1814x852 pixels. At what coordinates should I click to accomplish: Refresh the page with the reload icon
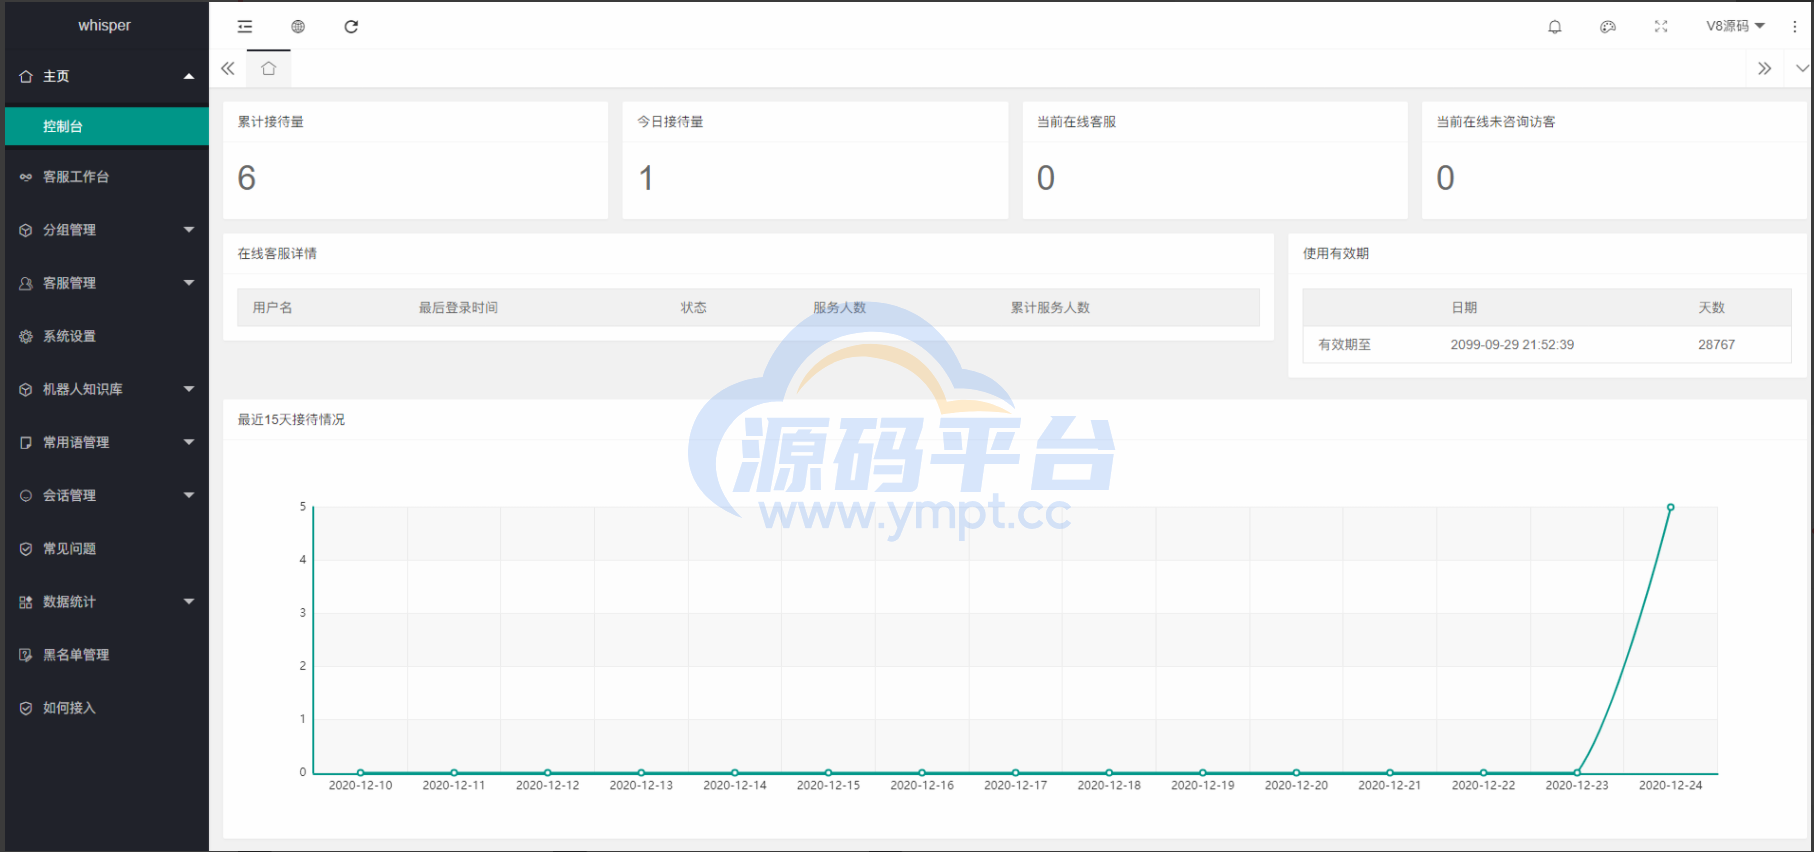point(351,27)
